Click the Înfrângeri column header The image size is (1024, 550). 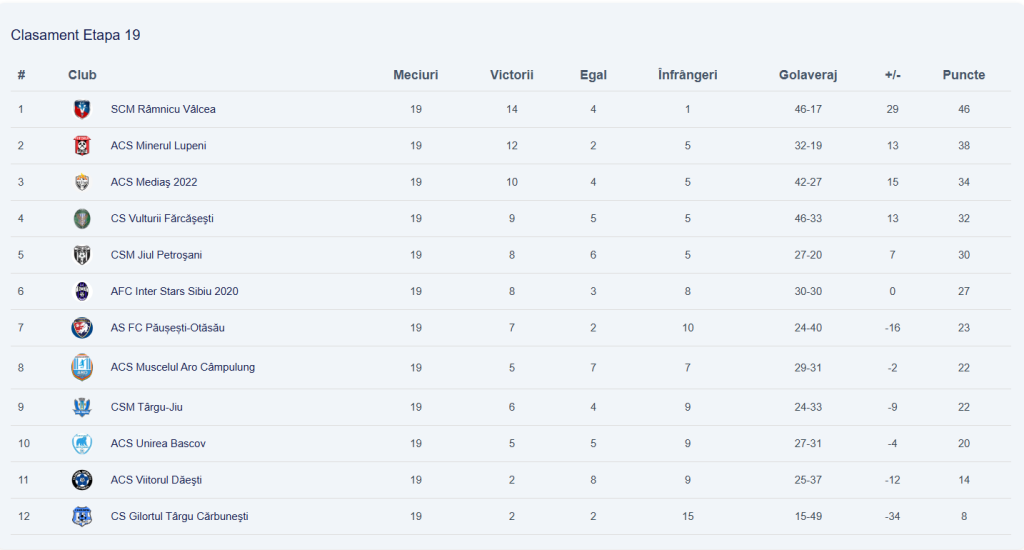click(688, 75)
